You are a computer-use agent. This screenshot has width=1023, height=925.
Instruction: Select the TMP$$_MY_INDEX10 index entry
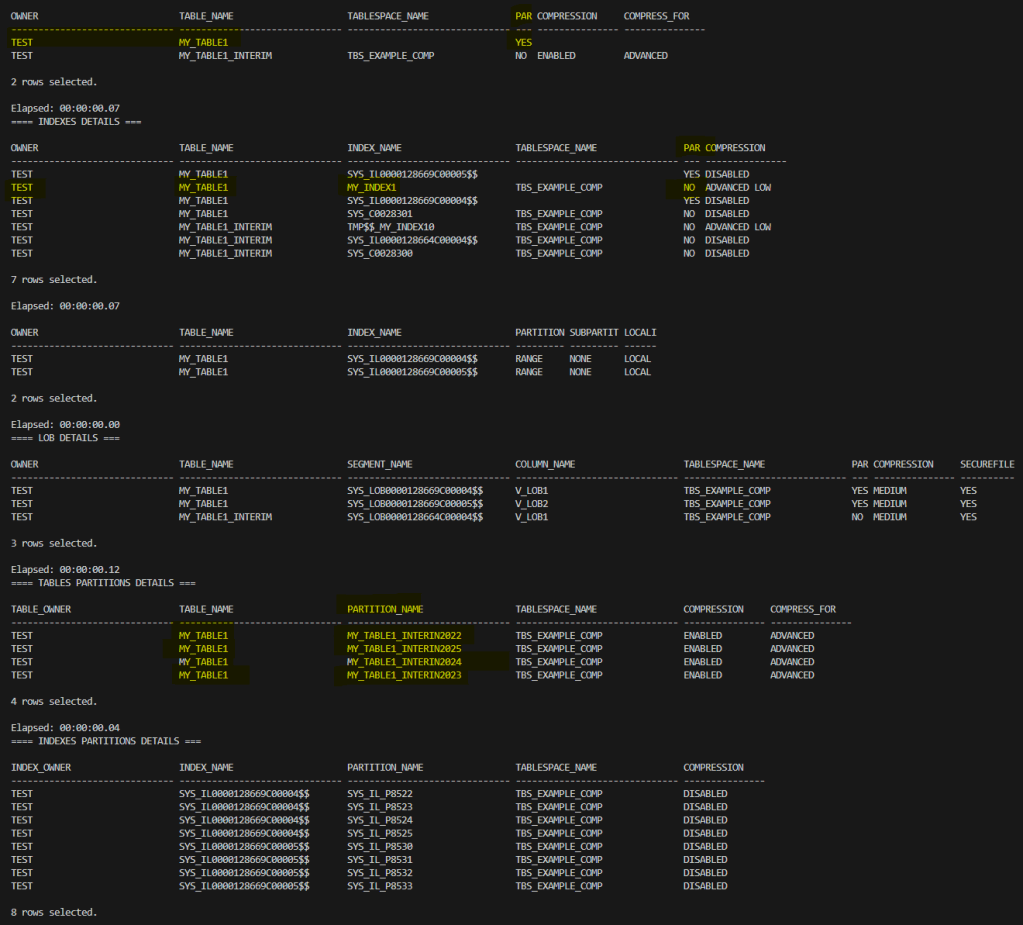pyautogui.click(x=391, y=227)
